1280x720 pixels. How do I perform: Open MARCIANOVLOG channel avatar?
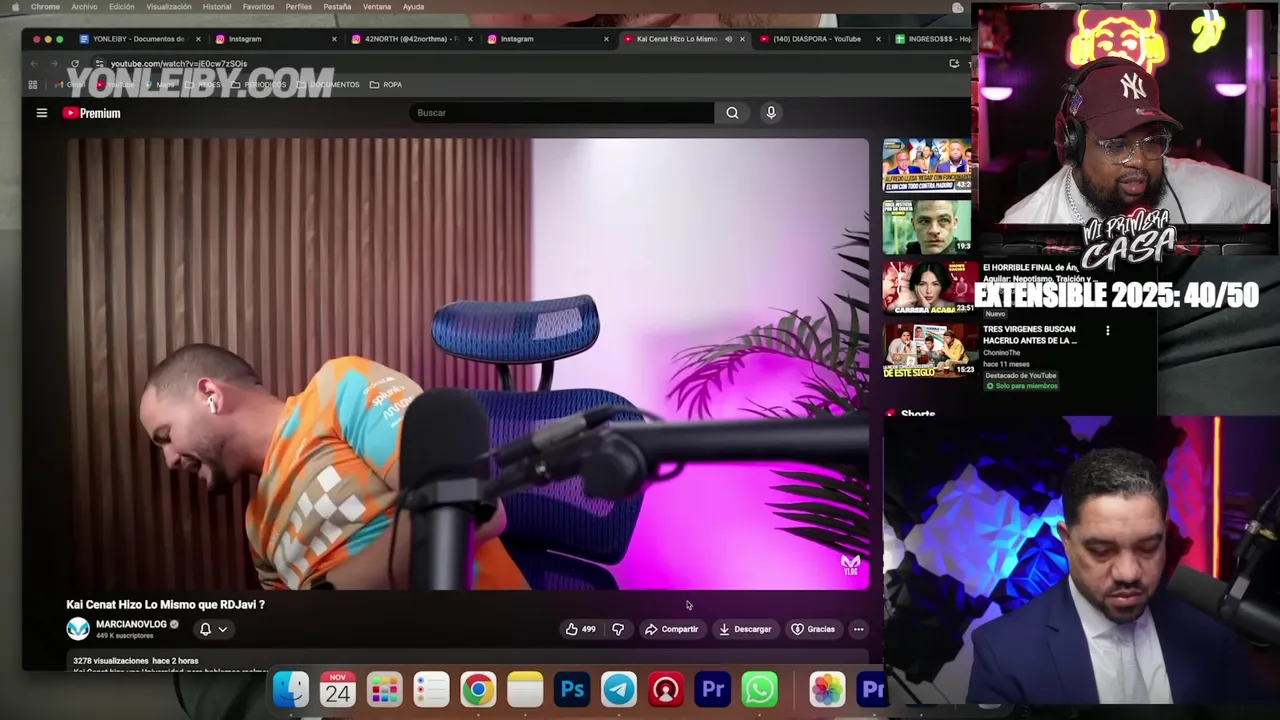pos(78,629)
